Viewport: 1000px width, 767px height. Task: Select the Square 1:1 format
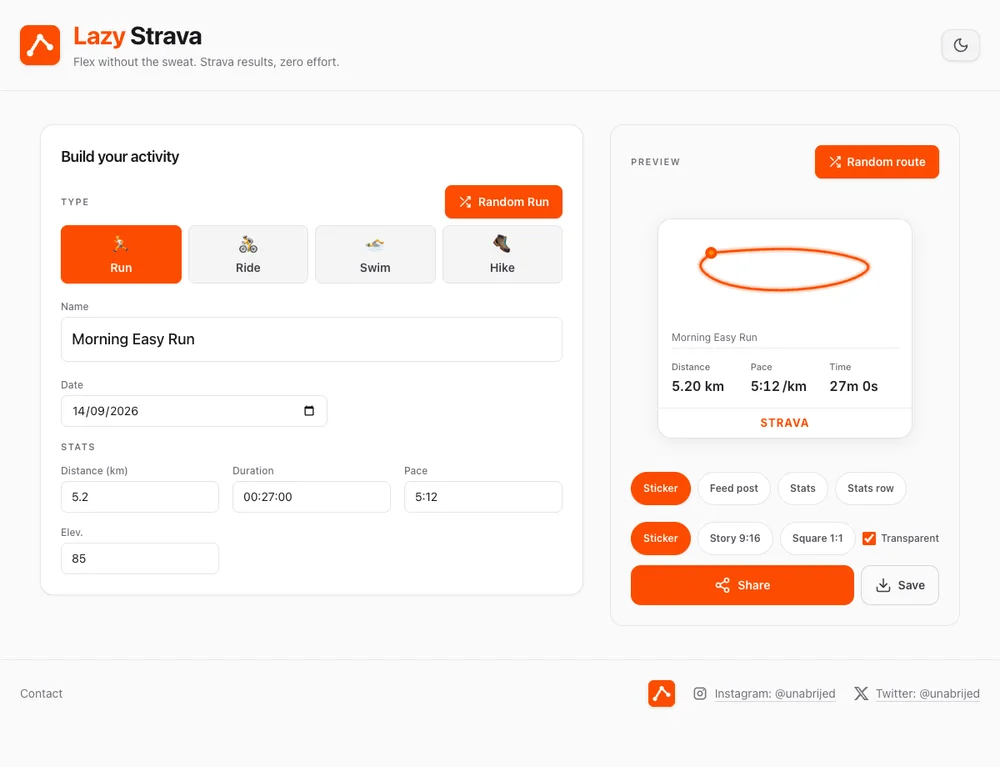pos(818,538)
